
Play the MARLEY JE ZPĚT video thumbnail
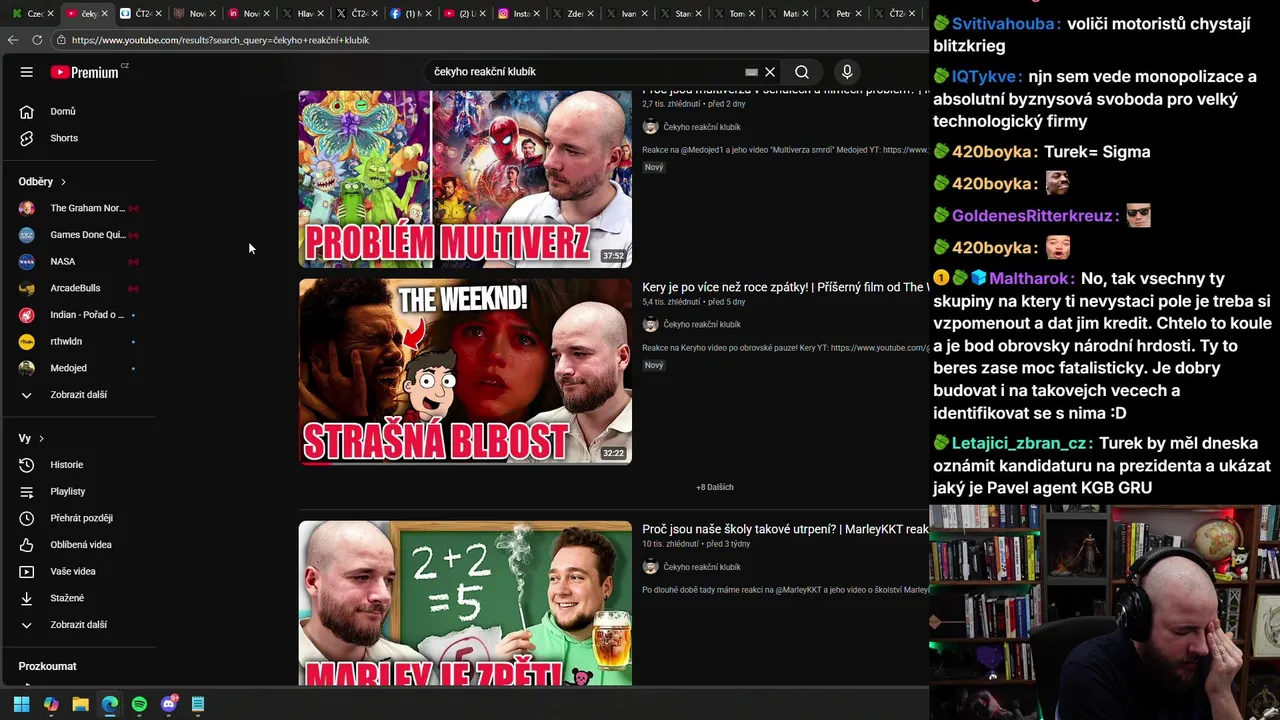(x=465, y=603)
